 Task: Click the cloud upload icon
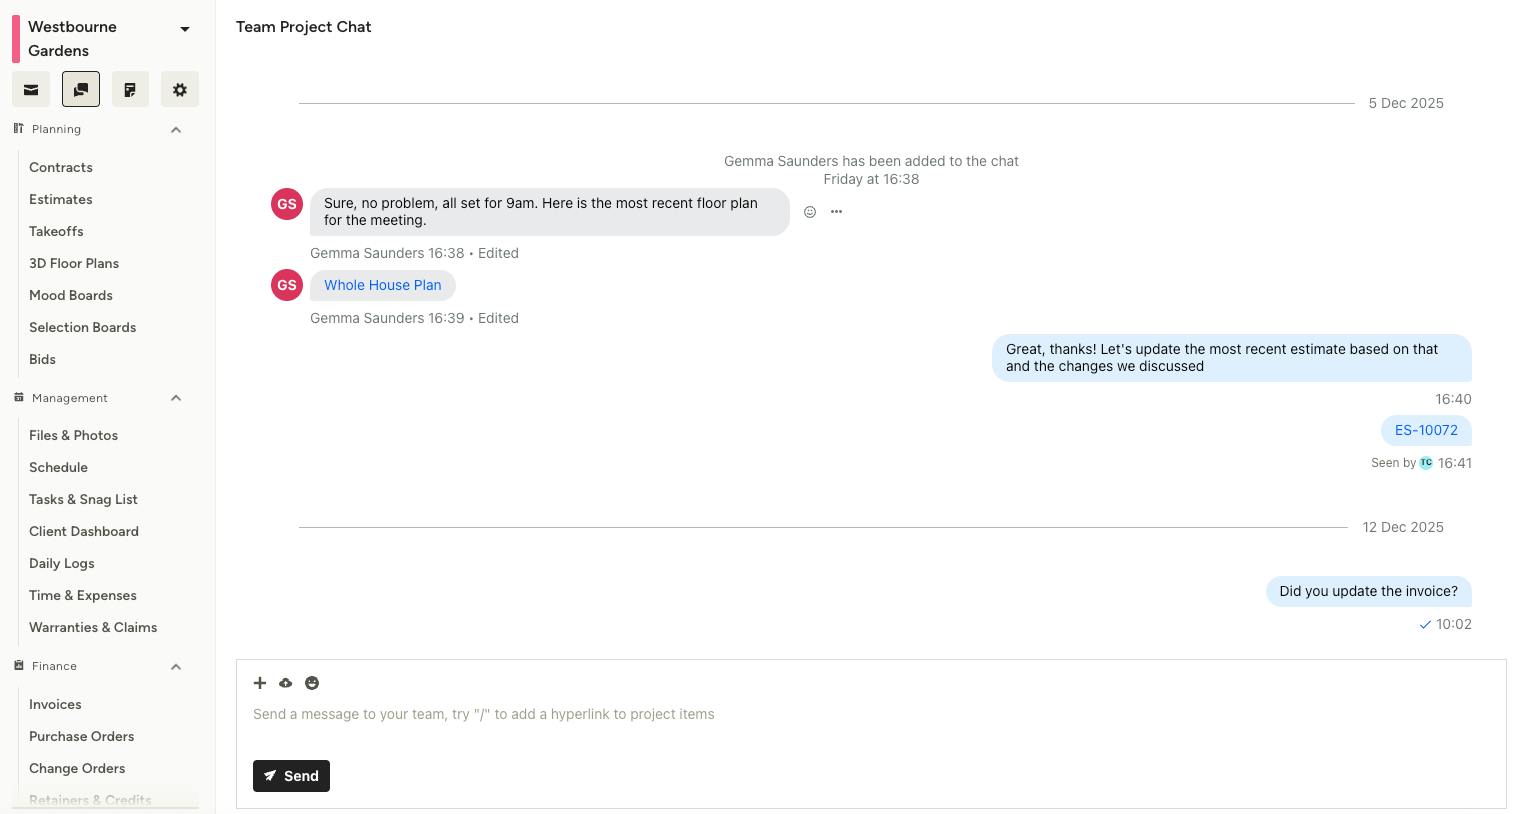[x=286, y=683]
